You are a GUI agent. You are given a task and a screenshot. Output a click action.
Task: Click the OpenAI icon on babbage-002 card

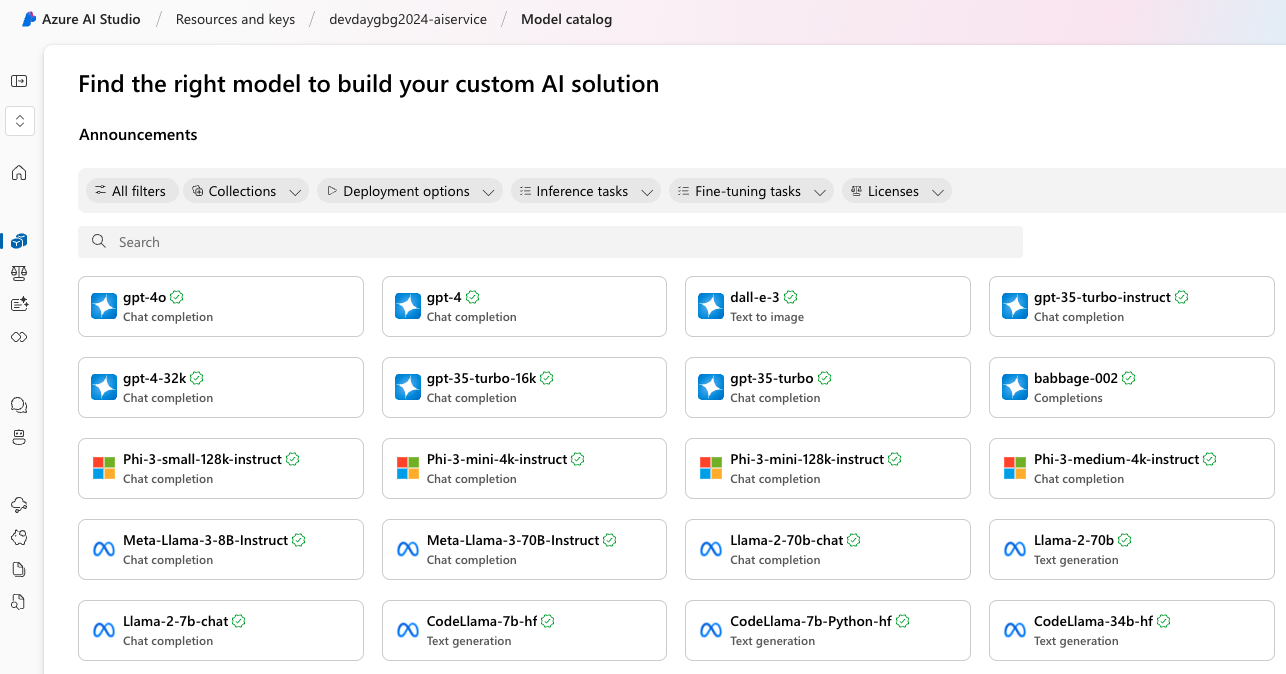(x=1015, y=387)
